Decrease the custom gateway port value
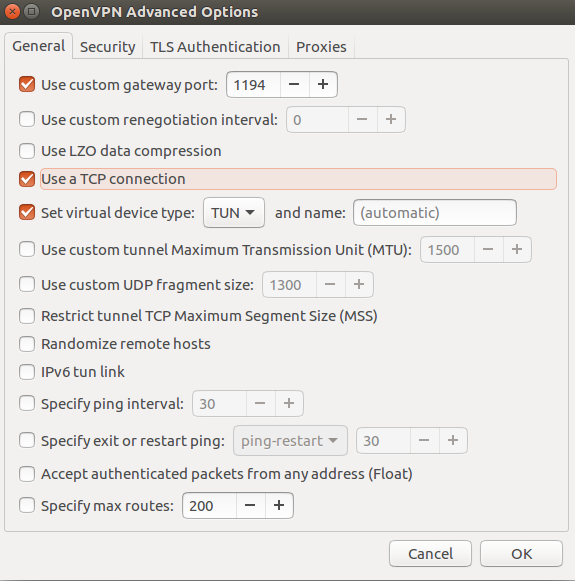This screenshot has height=581, width=575. 294,84
